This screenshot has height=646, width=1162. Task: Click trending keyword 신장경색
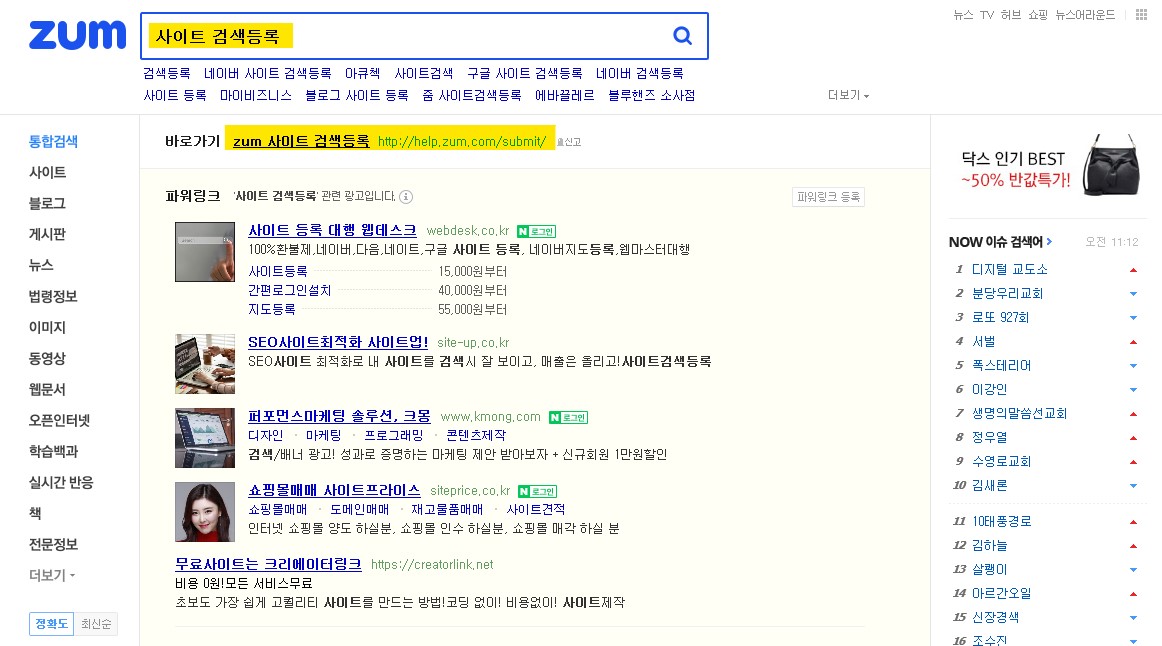tap(995, 617)
